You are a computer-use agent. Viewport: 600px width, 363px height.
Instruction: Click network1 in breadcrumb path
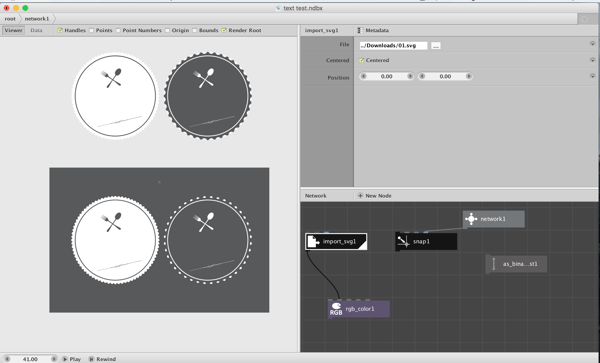tap(37, 18)
